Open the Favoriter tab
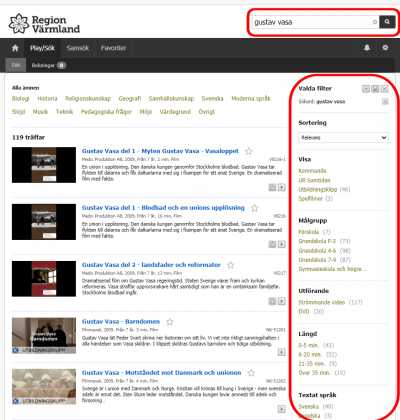 113,48
